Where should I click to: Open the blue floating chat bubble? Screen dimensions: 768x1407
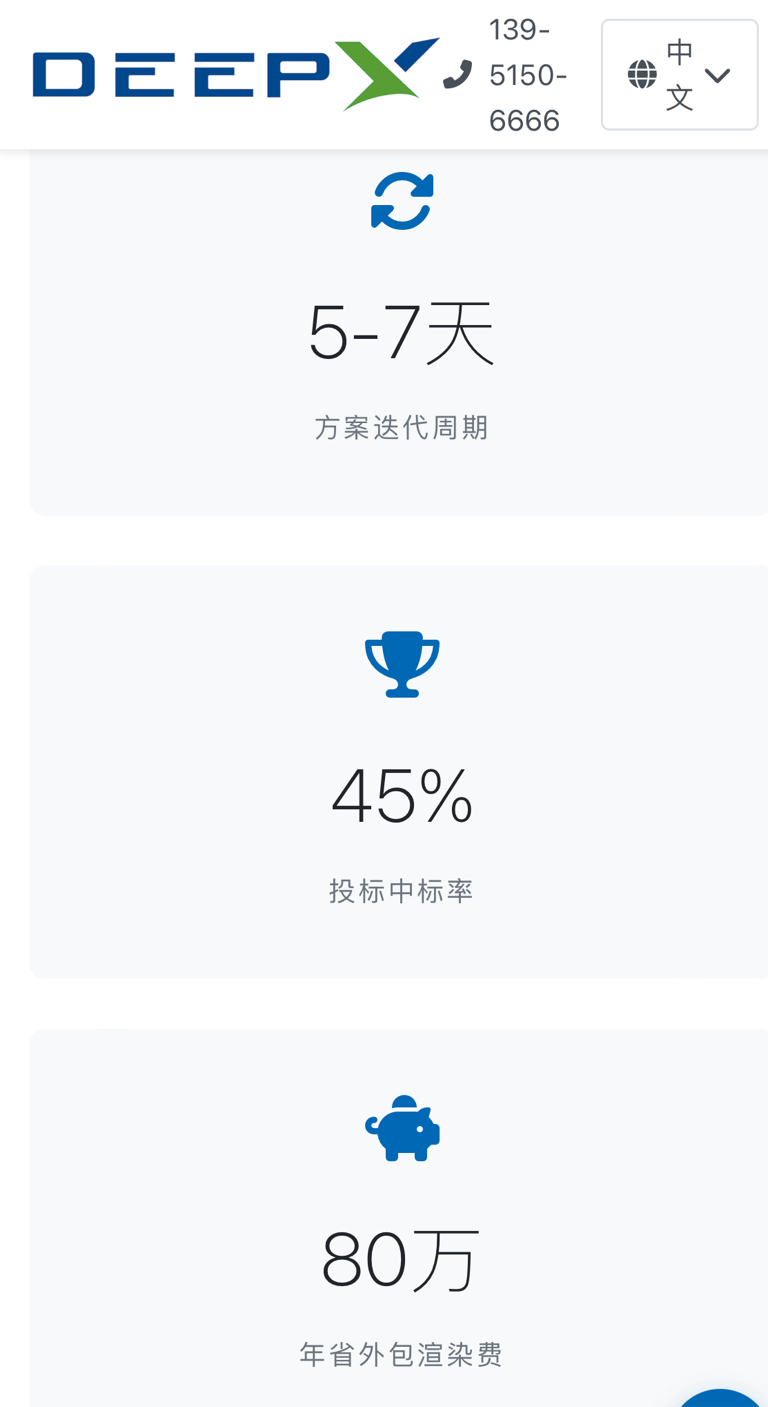point(722,1398)
